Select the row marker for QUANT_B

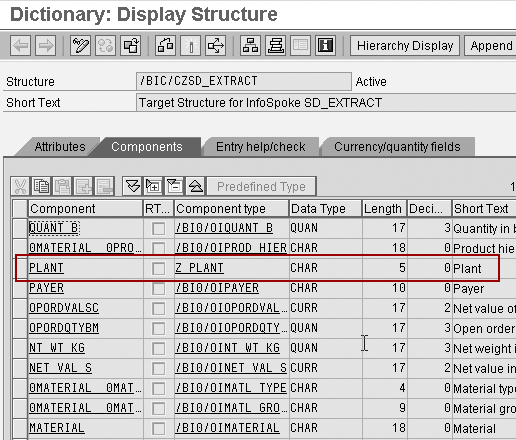point(20,228)
